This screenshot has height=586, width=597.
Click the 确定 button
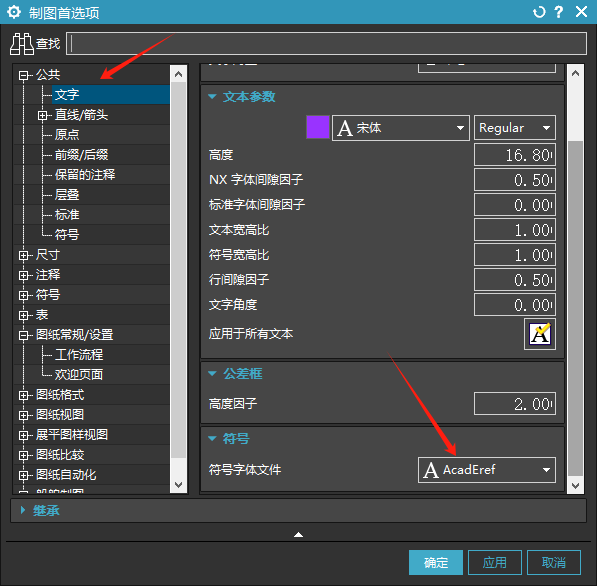click(436, 562)
